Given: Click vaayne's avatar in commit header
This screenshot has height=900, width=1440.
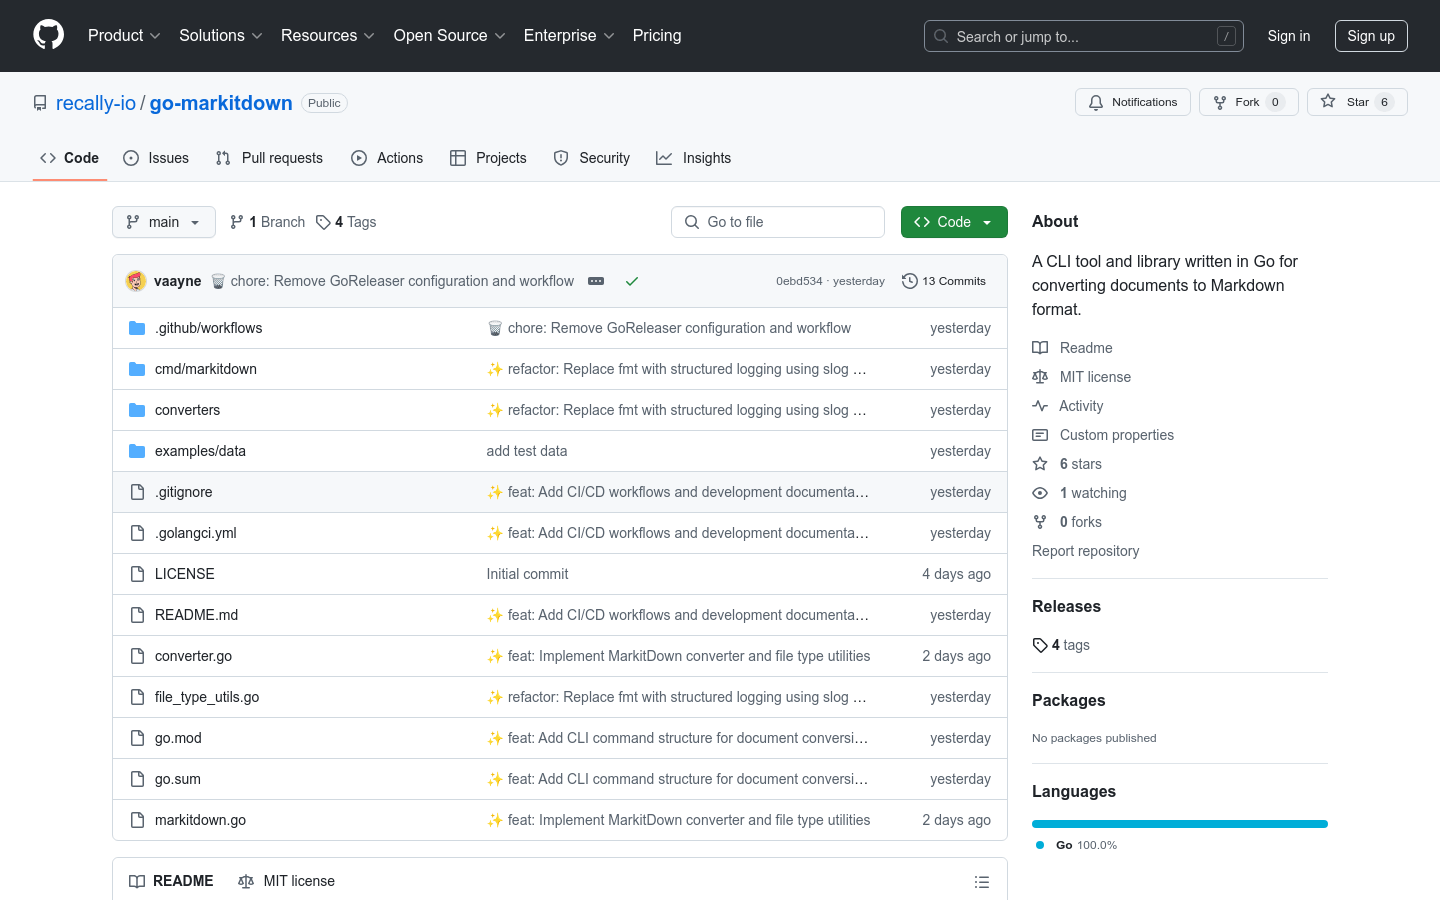Looking at the screenshot, I should [136, 281].
